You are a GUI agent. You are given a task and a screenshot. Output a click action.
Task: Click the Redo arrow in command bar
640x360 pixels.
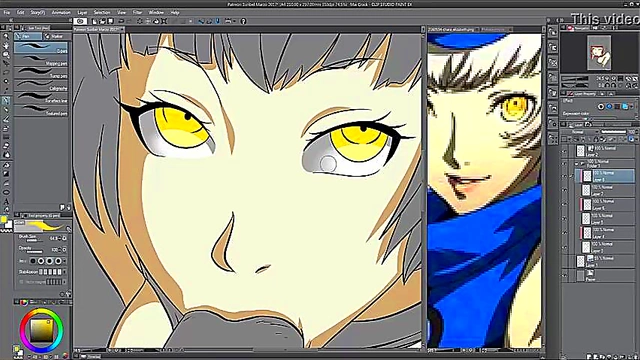(129, 21)
